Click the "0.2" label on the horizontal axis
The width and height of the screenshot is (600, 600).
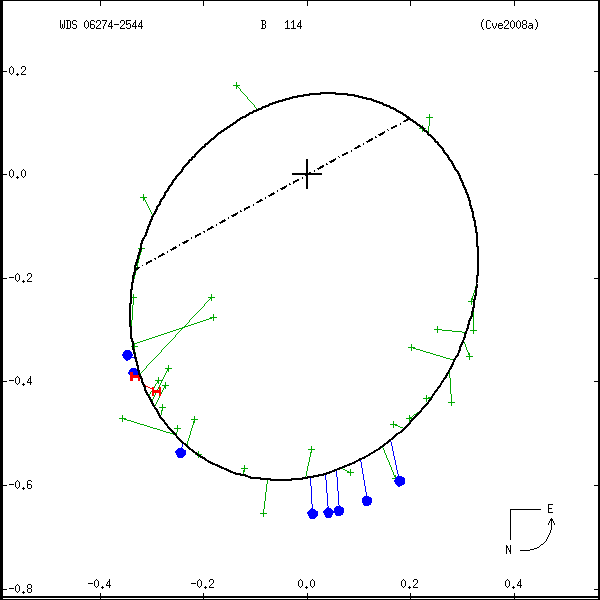point(410,584)
